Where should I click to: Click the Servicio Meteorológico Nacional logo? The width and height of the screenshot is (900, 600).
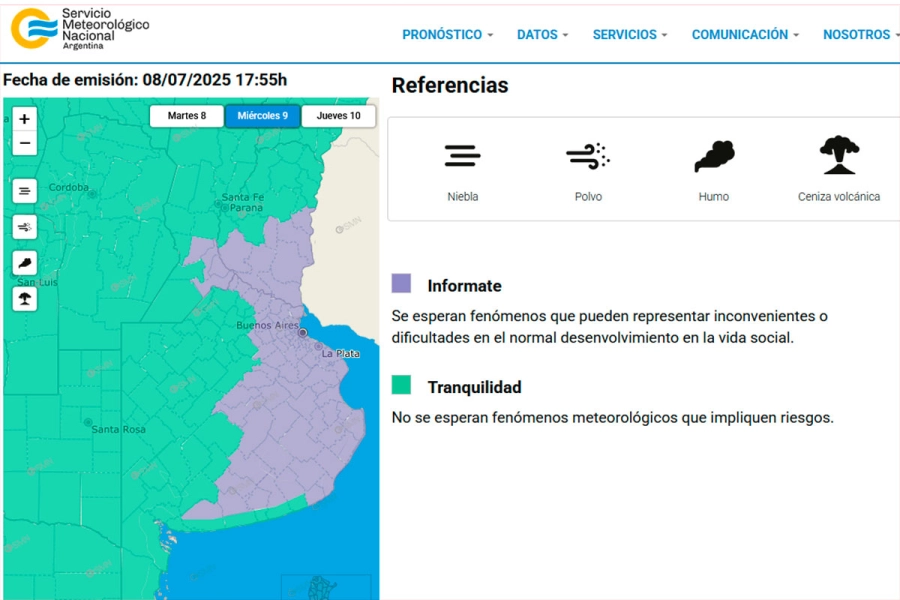80,29
